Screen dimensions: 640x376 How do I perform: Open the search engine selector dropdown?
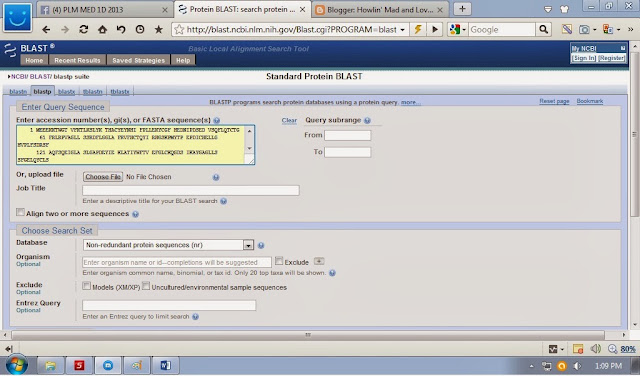[x=464, y=30]
